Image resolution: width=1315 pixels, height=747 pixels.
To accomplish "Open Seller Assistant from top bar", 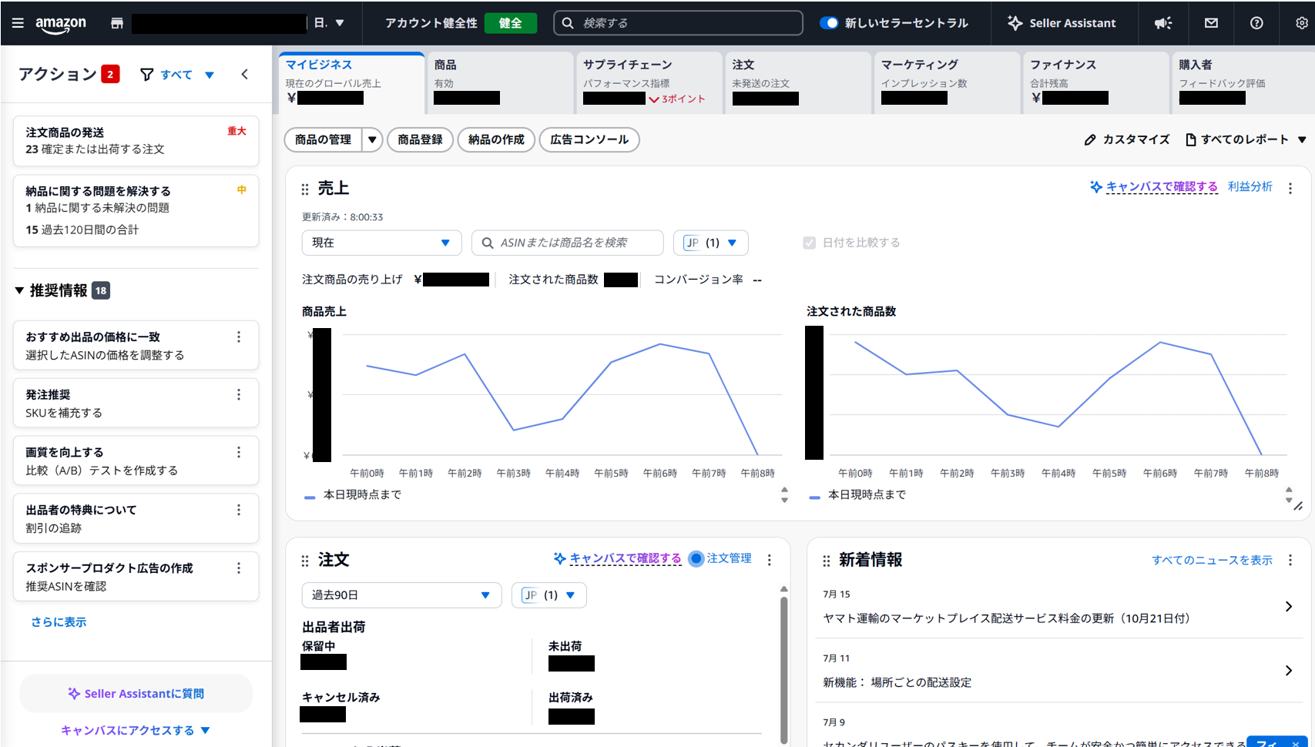I will [x=1061, y=23].
